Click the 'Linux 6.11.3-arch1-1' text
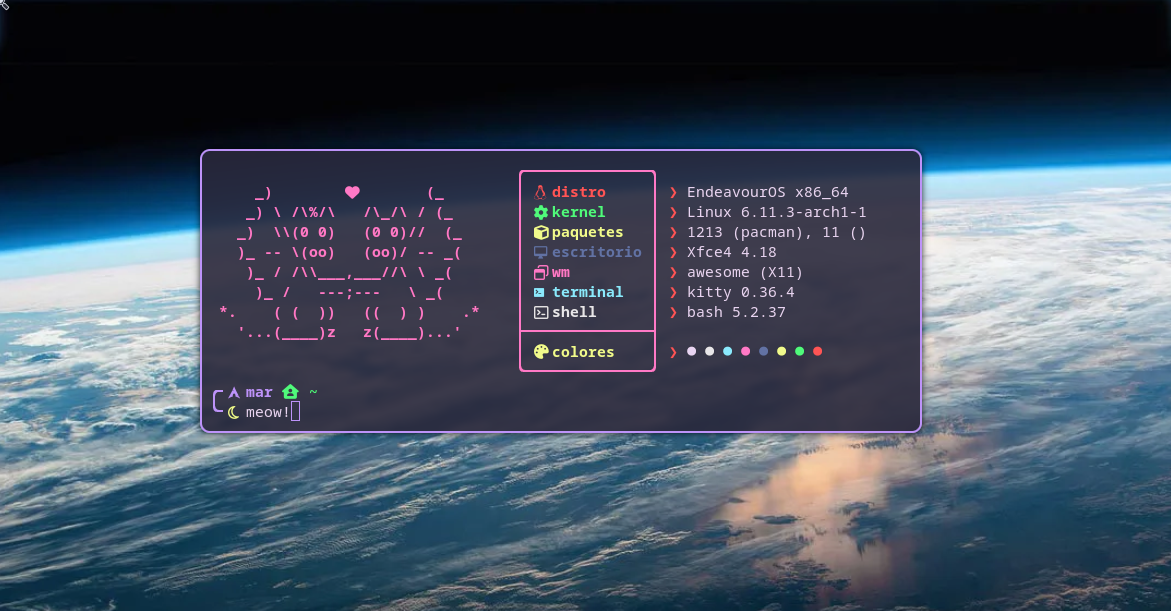Viewport: 1171px width, 611px height. coord(777,212)
